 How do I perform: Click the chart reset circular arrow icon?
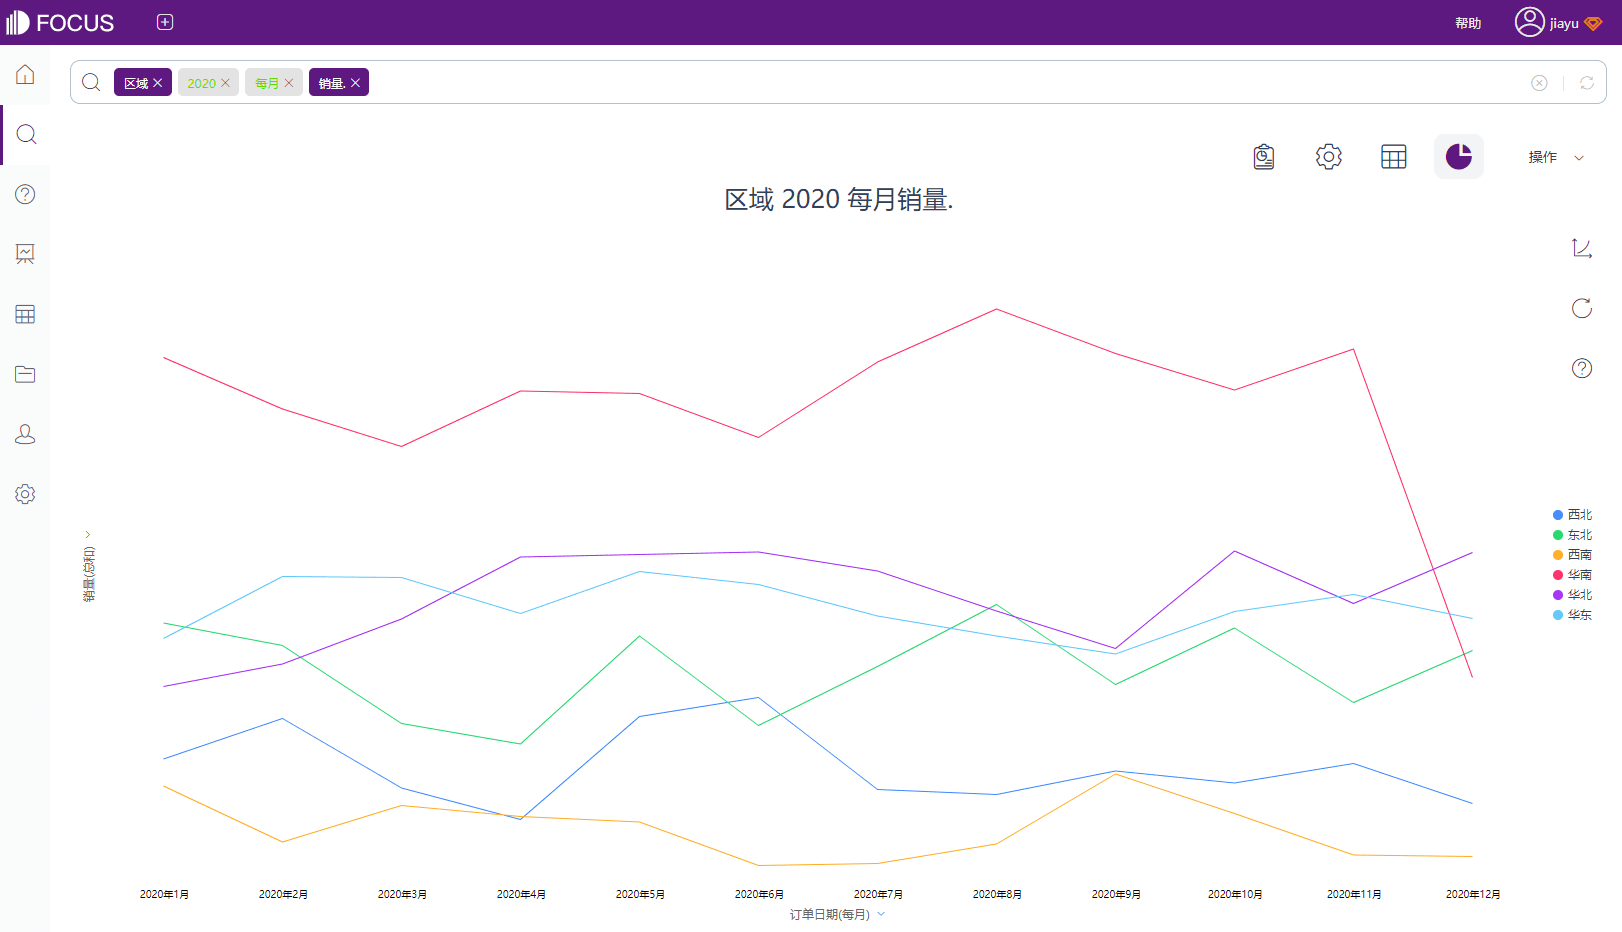point(1582,308)
